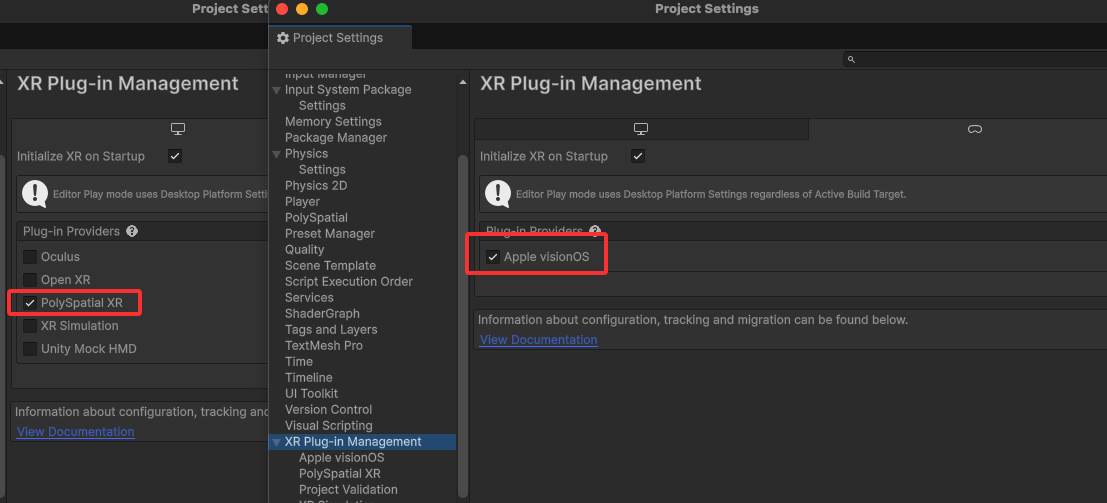Collapse the XR Plug-in Management tree node

click(277, 442)
